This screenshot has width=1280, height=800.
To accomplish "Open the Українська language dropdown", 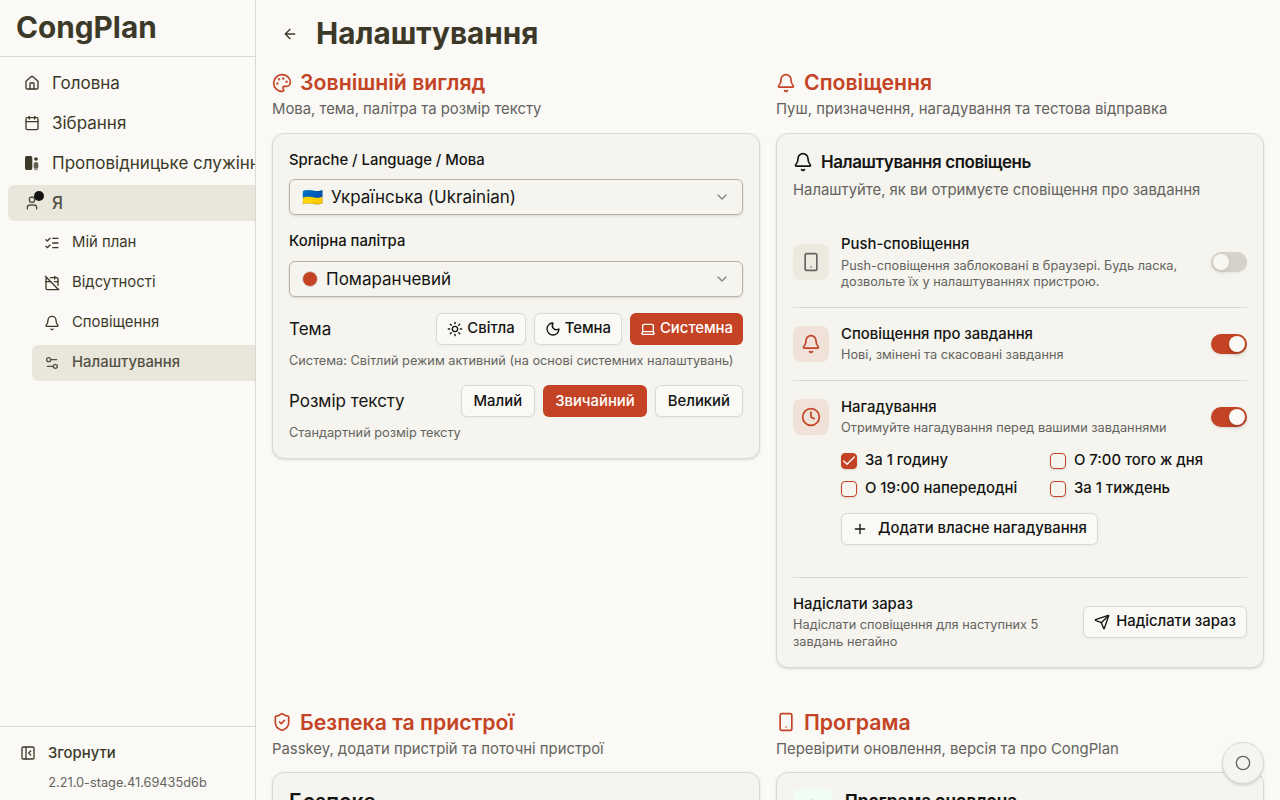I will point(516,197).
